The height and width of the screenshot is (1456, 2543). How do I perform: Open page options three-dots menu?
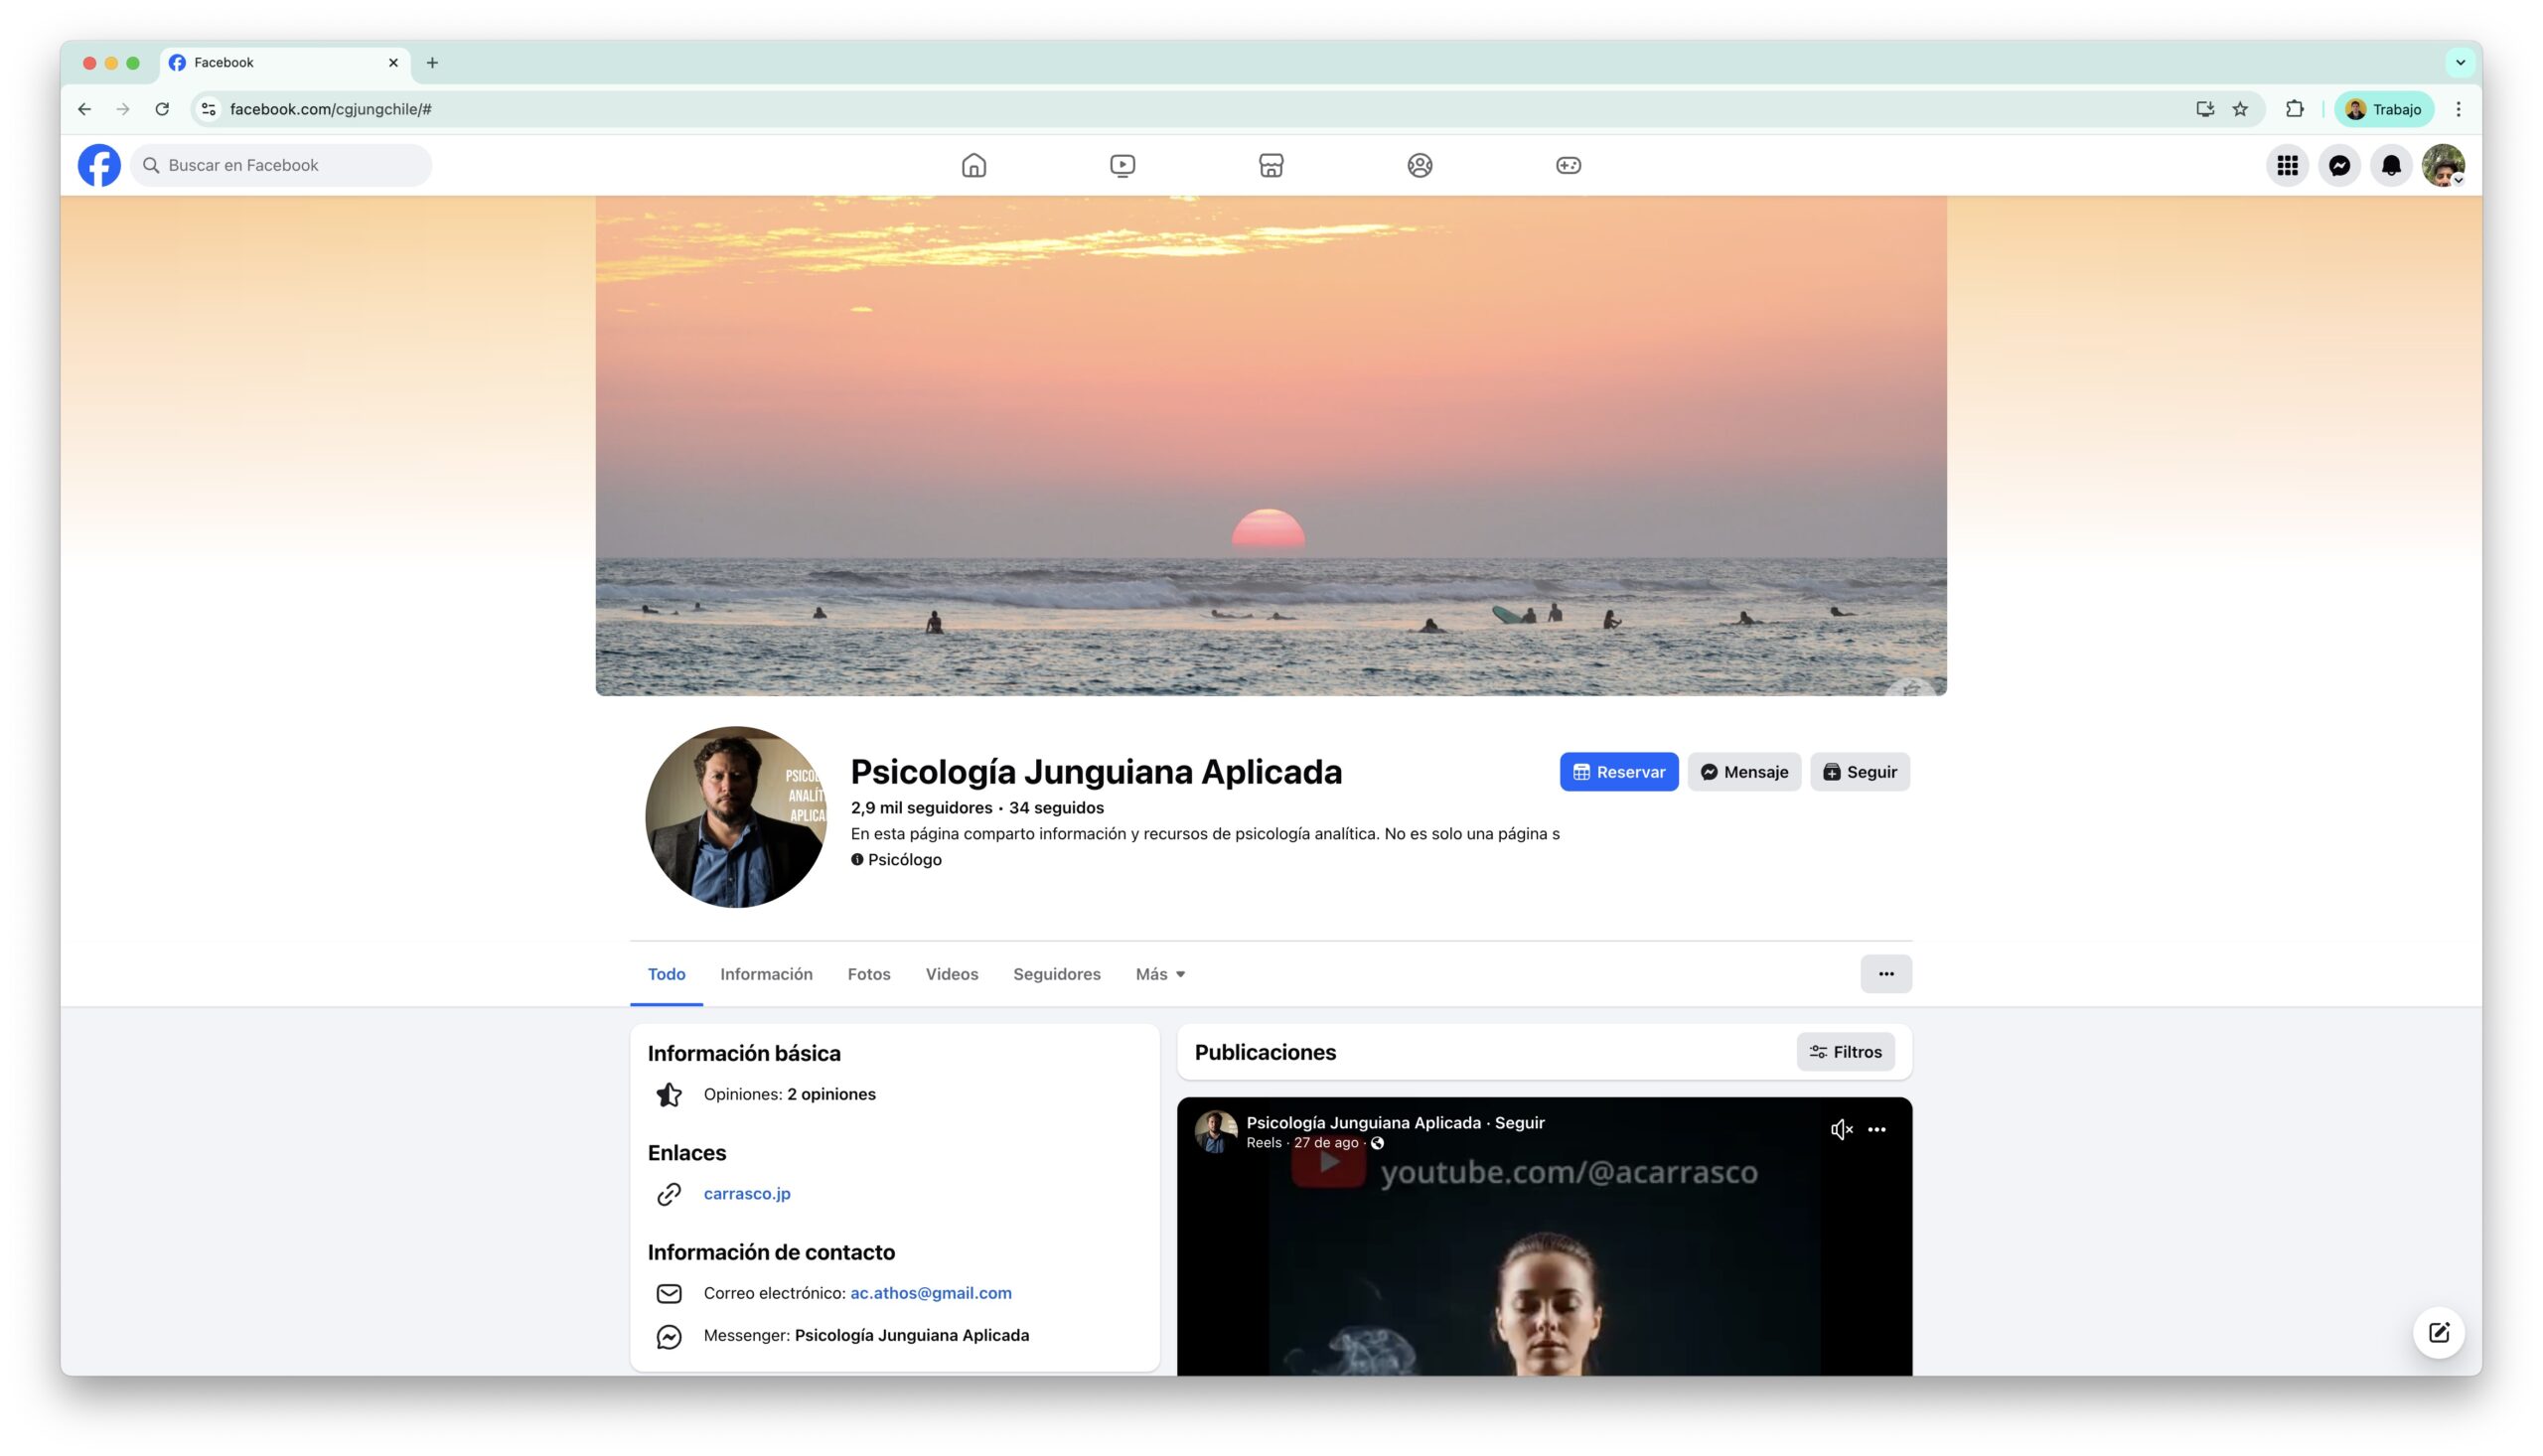click(1885, 974)
